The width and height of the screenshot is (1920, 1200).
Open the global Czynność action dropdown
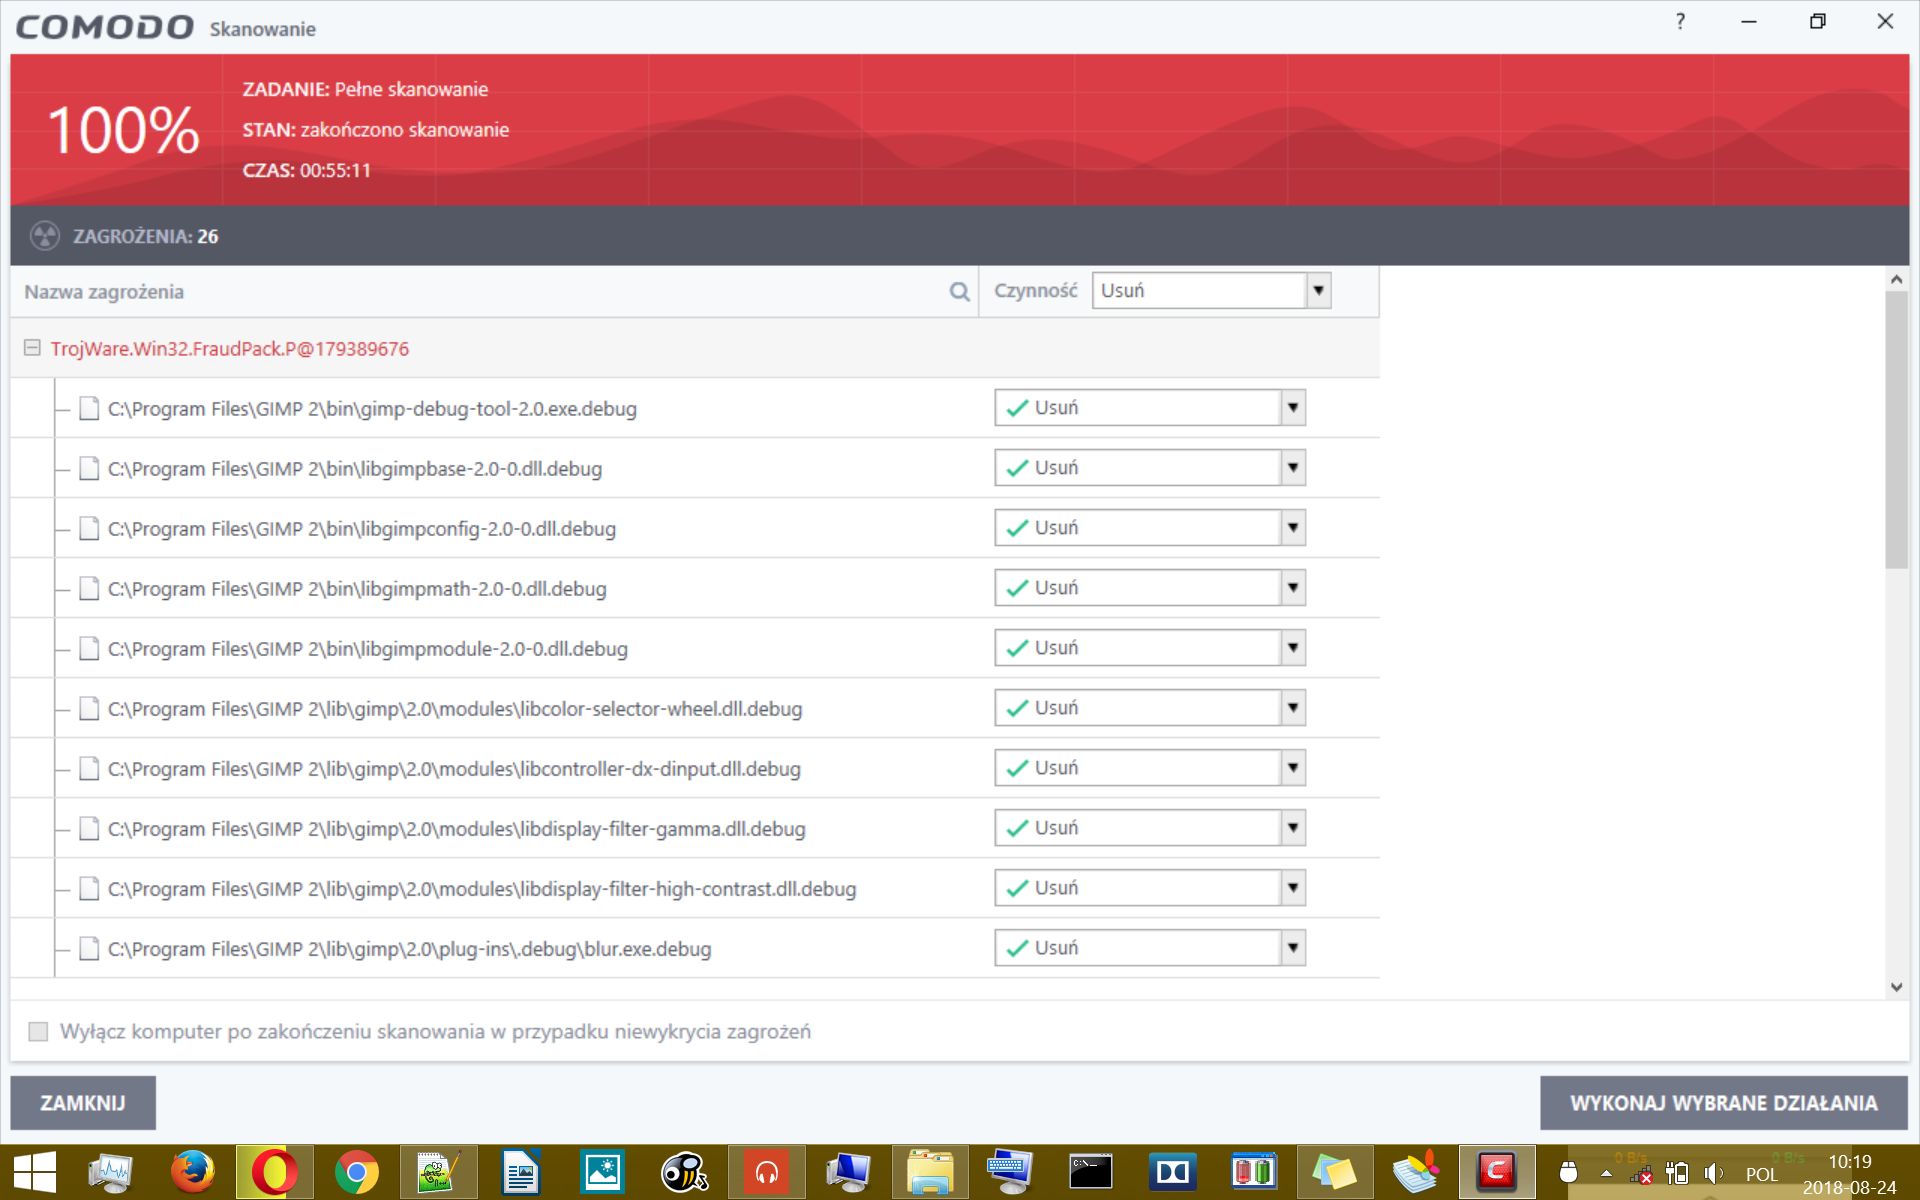coord(1318,291)
